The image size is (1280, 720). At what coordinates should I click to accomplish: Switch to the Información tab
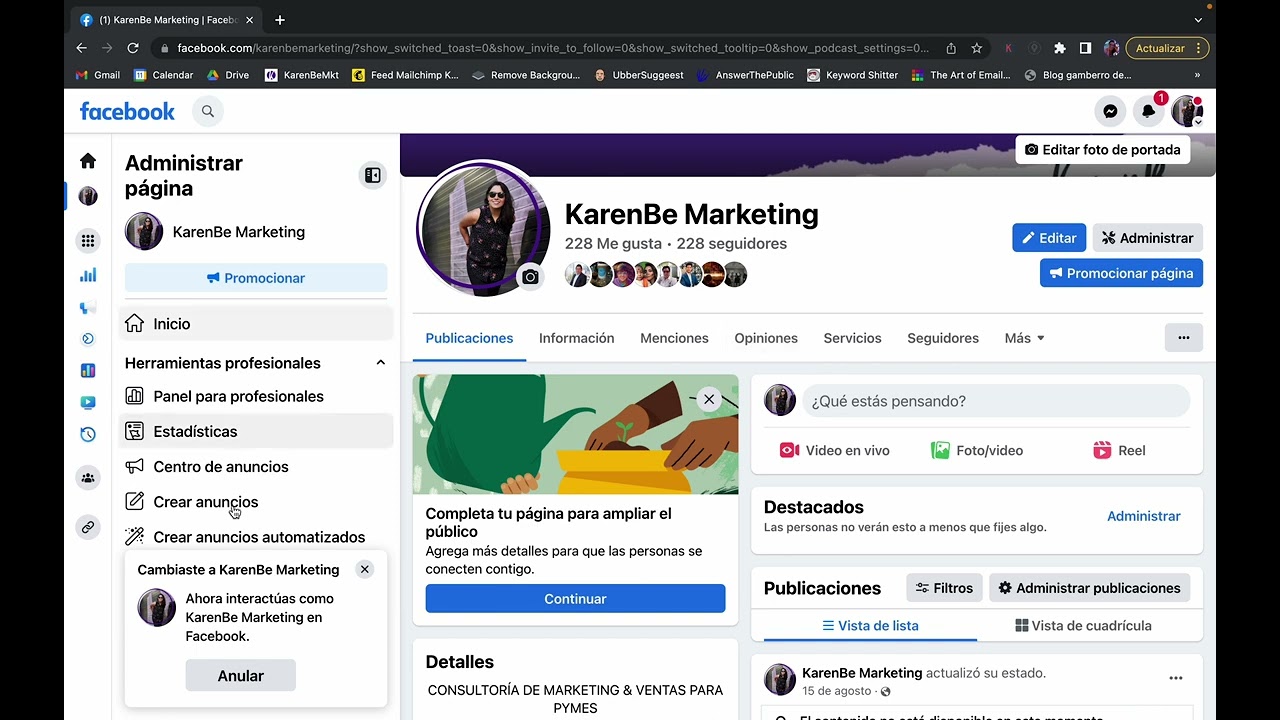point(576,338)
